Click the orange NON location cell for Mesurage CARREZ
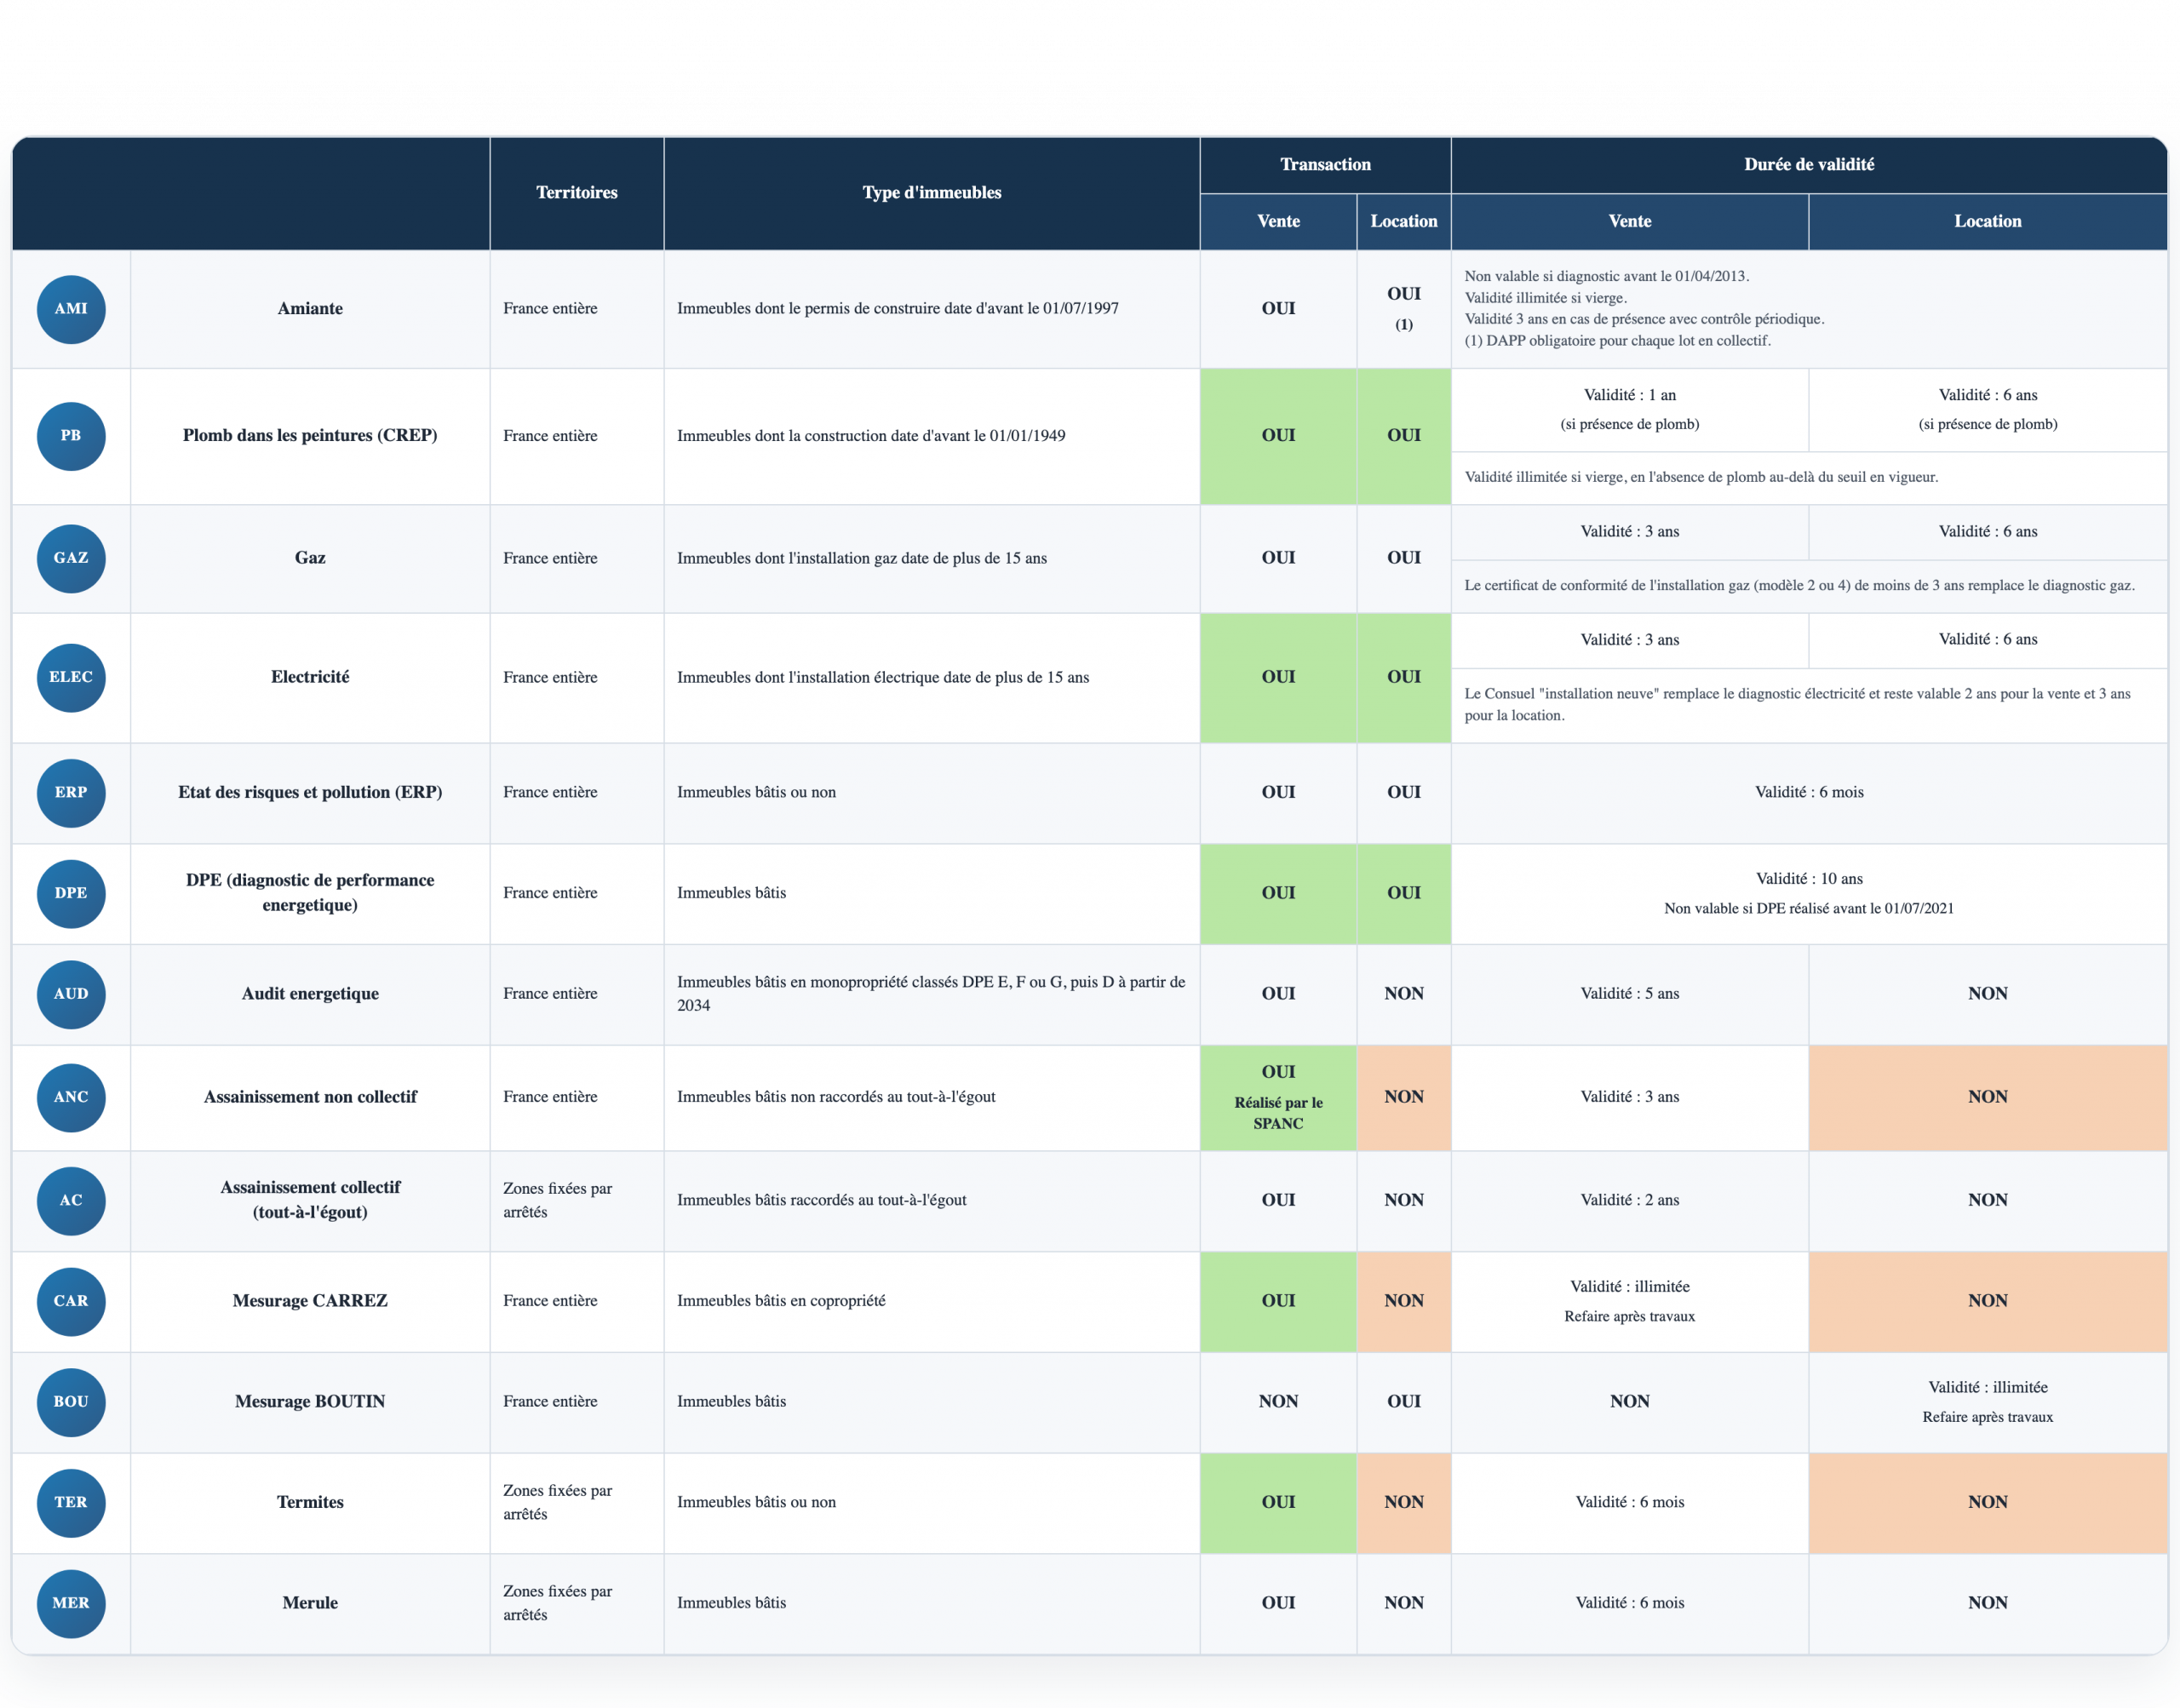 (x=1403, y=1301)
